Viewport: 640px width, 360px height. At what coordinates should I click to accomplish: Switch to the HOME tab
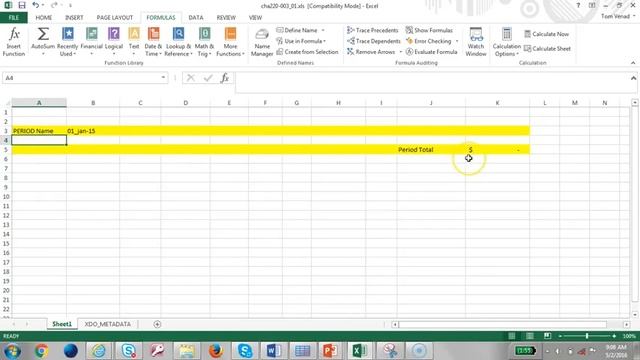tap(44, 18)
